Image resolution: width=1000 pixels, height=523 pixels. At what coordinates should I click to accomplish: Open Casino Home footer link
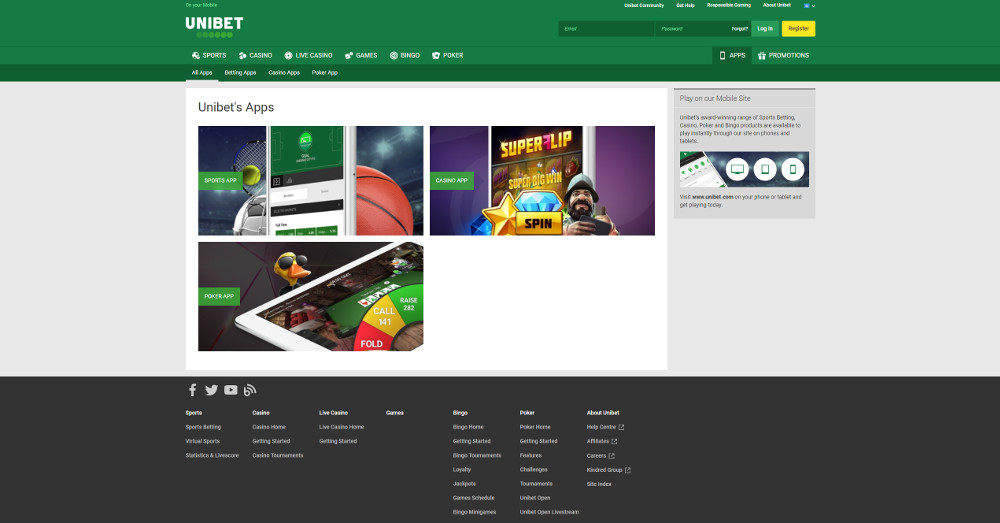(269, 427)
